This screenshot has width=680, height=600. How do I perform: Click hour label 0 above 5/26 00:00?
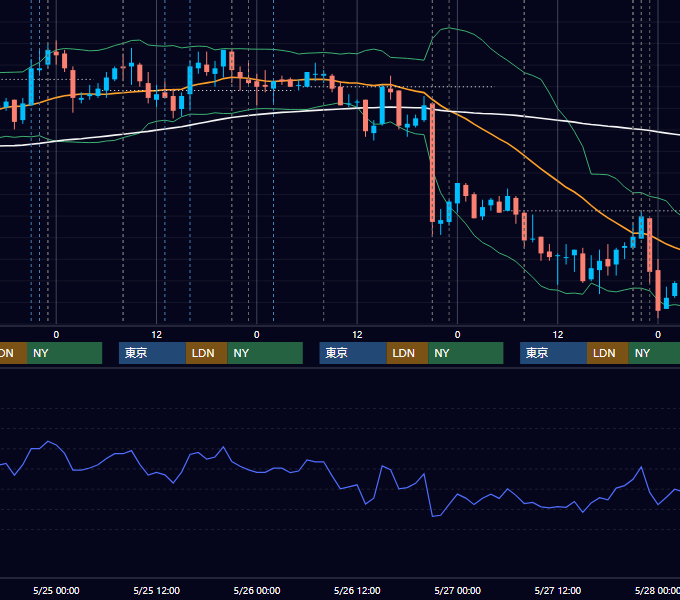point(257,335)
